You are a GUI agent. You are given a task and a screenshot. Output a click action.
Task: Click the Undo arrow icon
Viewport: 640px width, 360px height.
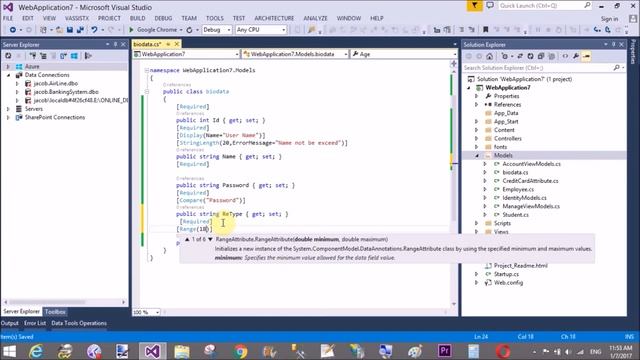click(94, 30)
